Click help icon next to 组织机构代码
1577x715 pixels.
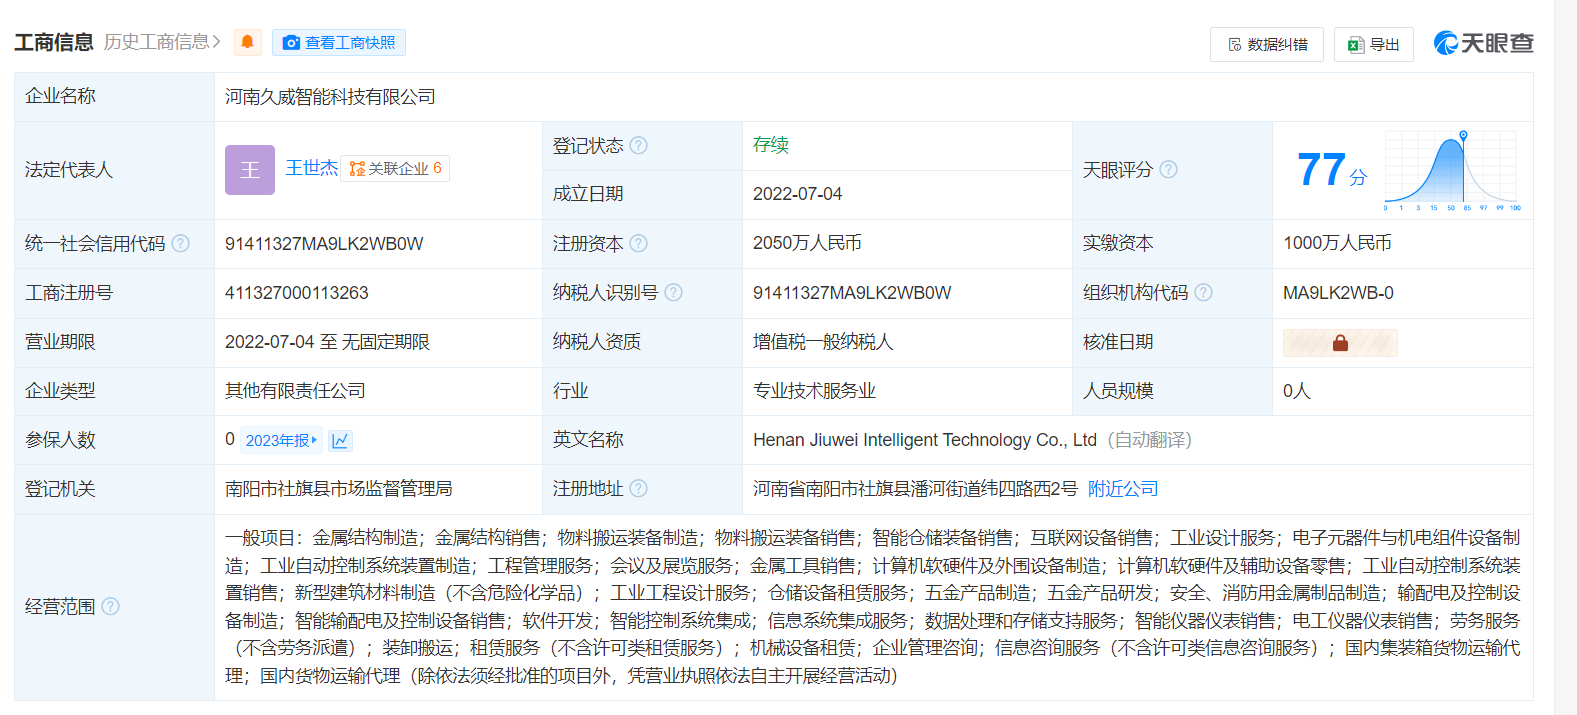pos(1204,292)
